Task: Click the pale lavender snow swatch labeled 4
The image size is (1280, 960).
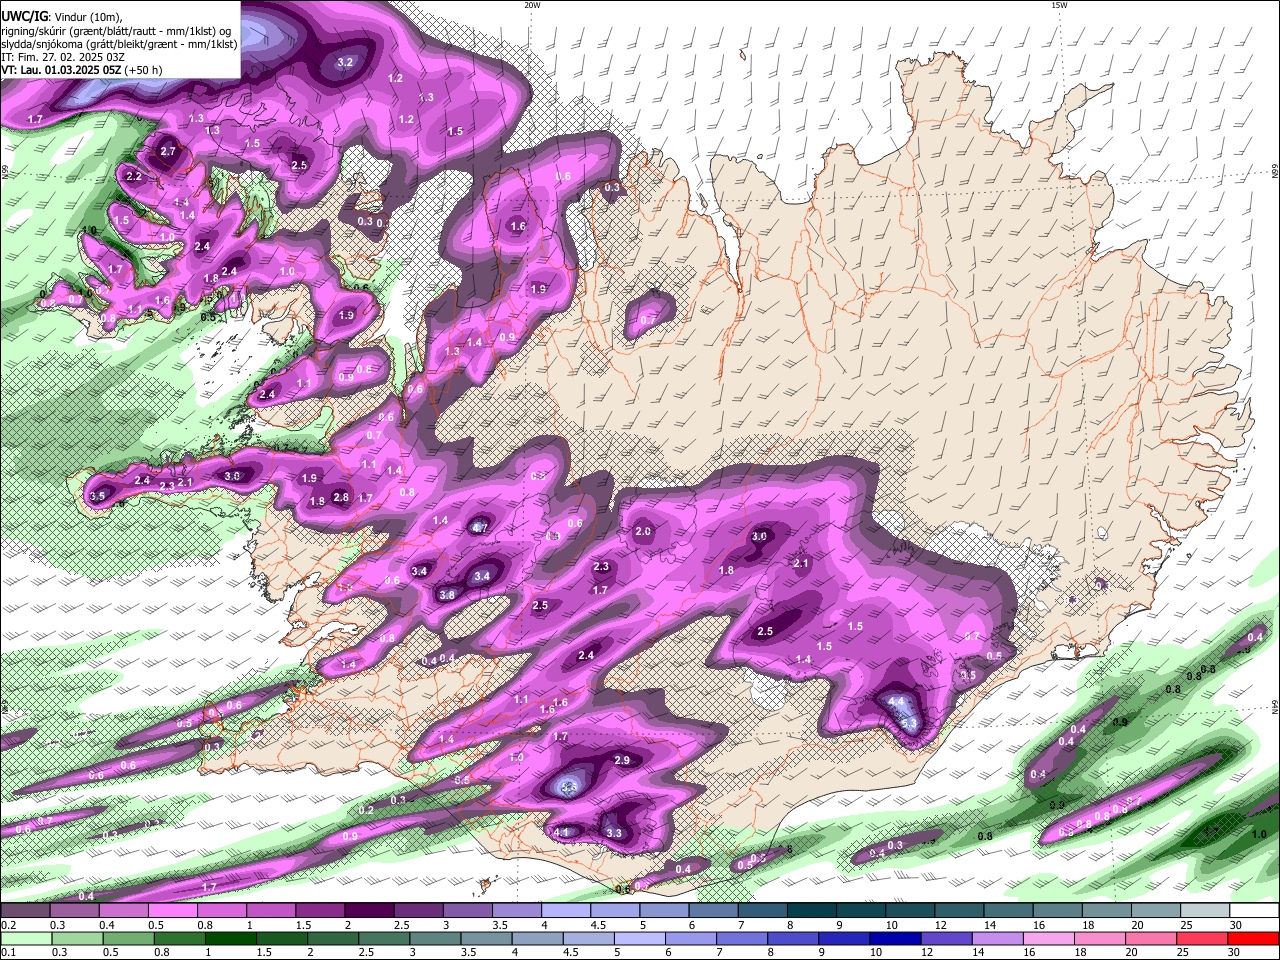Action: coord(567,911)
